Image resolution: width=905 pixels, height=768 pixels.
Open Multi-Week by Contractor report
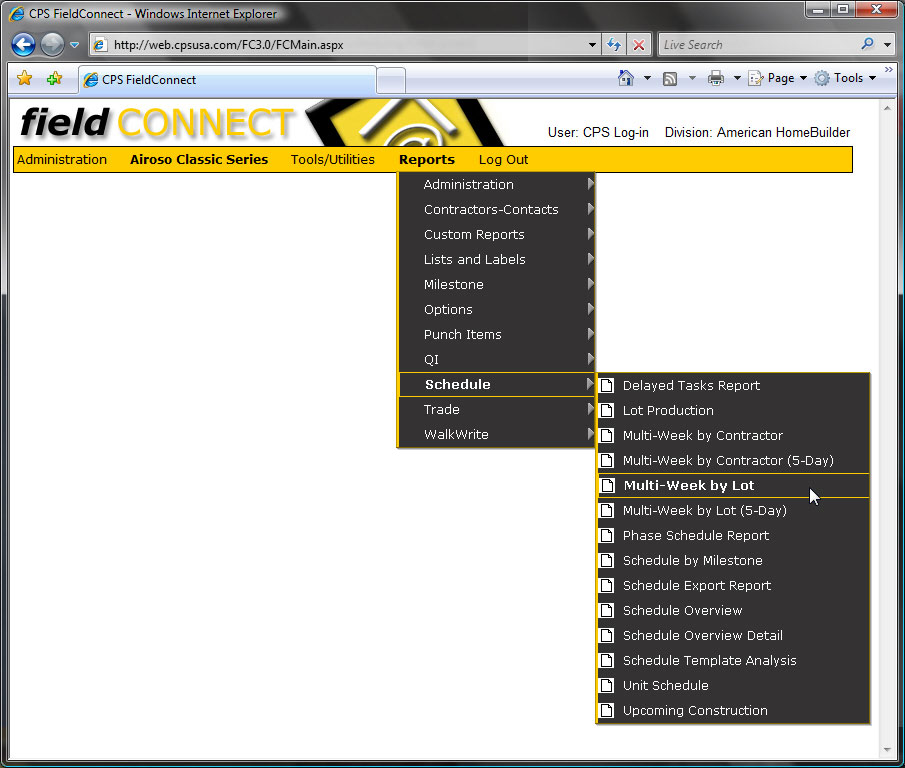coord(733,436)
